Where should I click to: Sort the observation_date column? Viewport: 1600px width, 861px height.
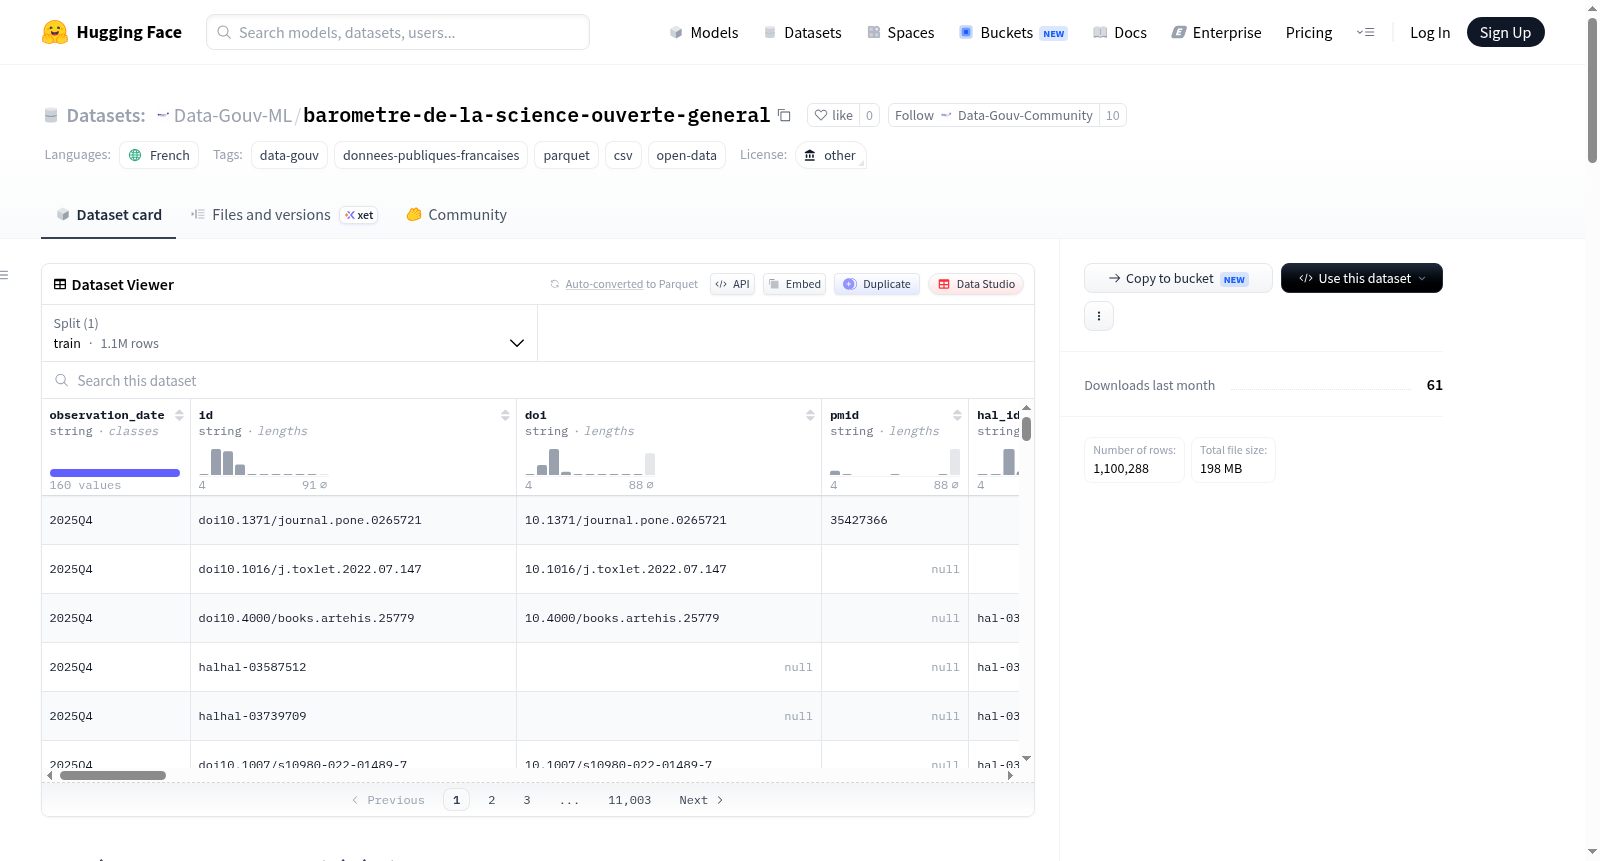point(179,415)
